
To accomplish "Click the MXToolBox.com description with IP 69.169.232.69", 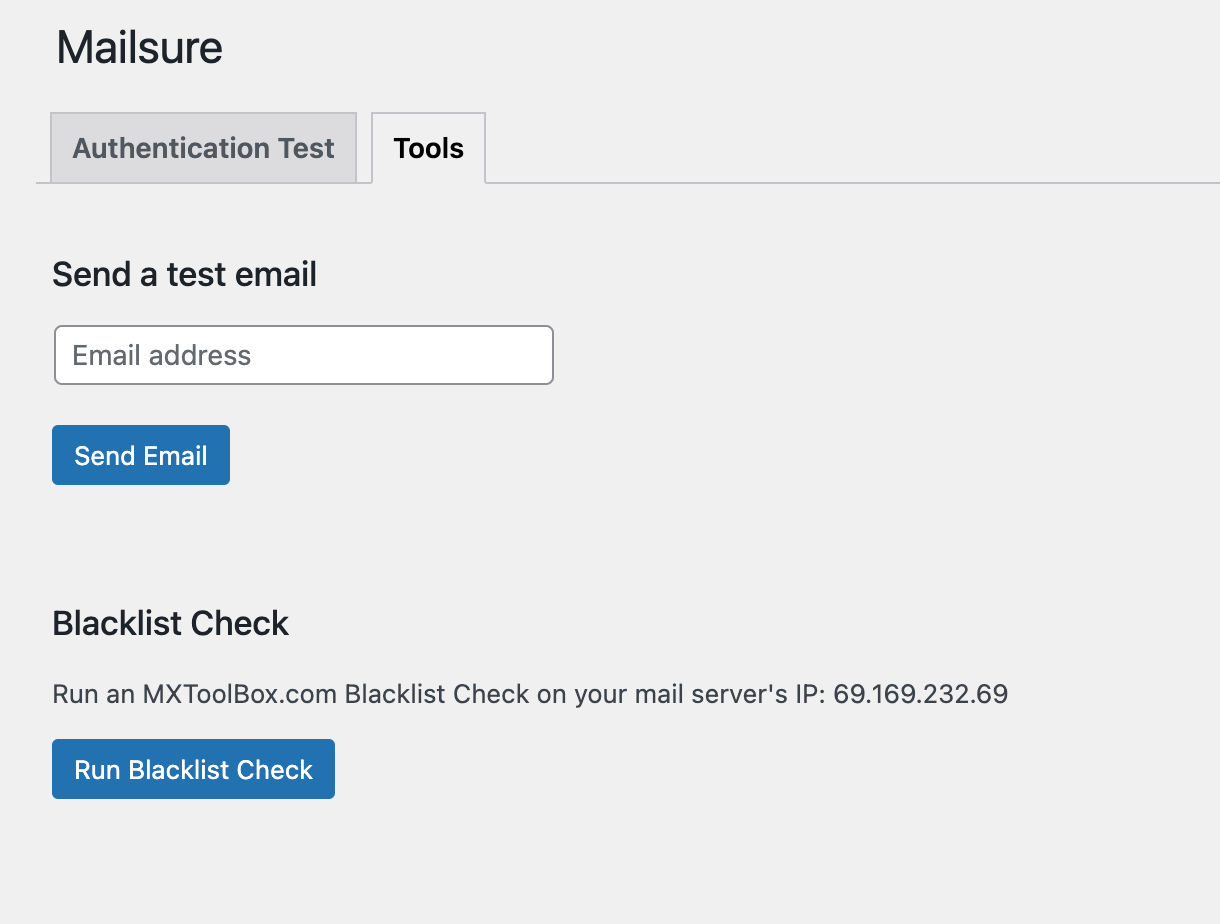I will [x=530, y=694].
